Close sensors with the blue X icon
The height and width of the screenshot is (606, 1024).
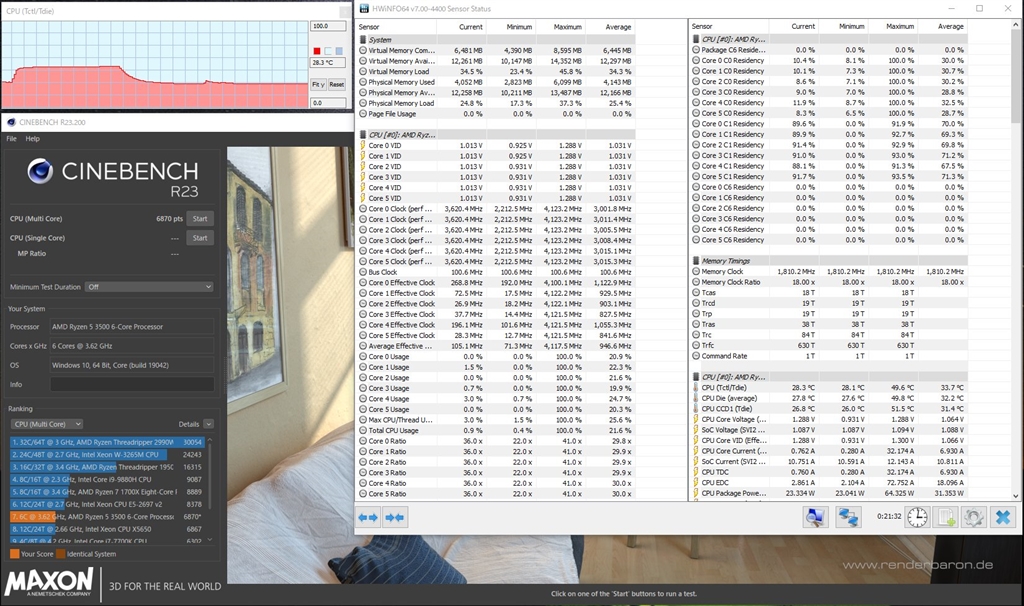1002,517
